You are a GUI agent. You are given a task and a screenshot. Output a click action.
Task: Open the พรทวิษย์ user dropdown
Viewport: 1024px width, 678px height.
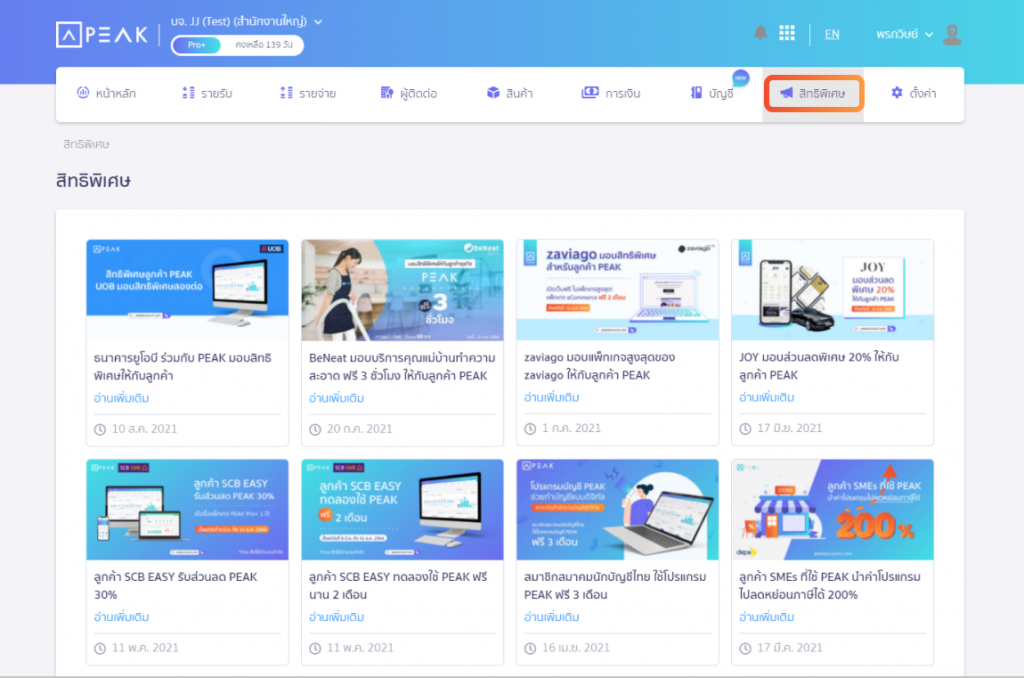904,34
